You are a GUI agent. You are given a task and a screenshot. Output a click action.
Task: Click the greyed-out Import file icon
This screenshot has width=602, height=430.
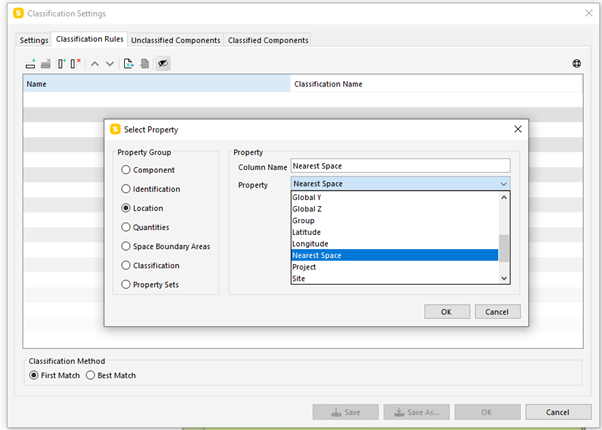(145, 64)
